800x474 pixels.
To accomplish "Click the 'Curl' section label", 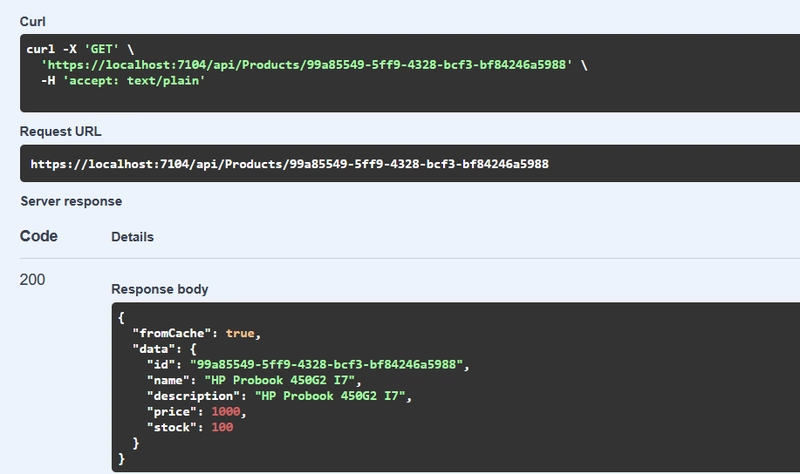I will (32, 21).
